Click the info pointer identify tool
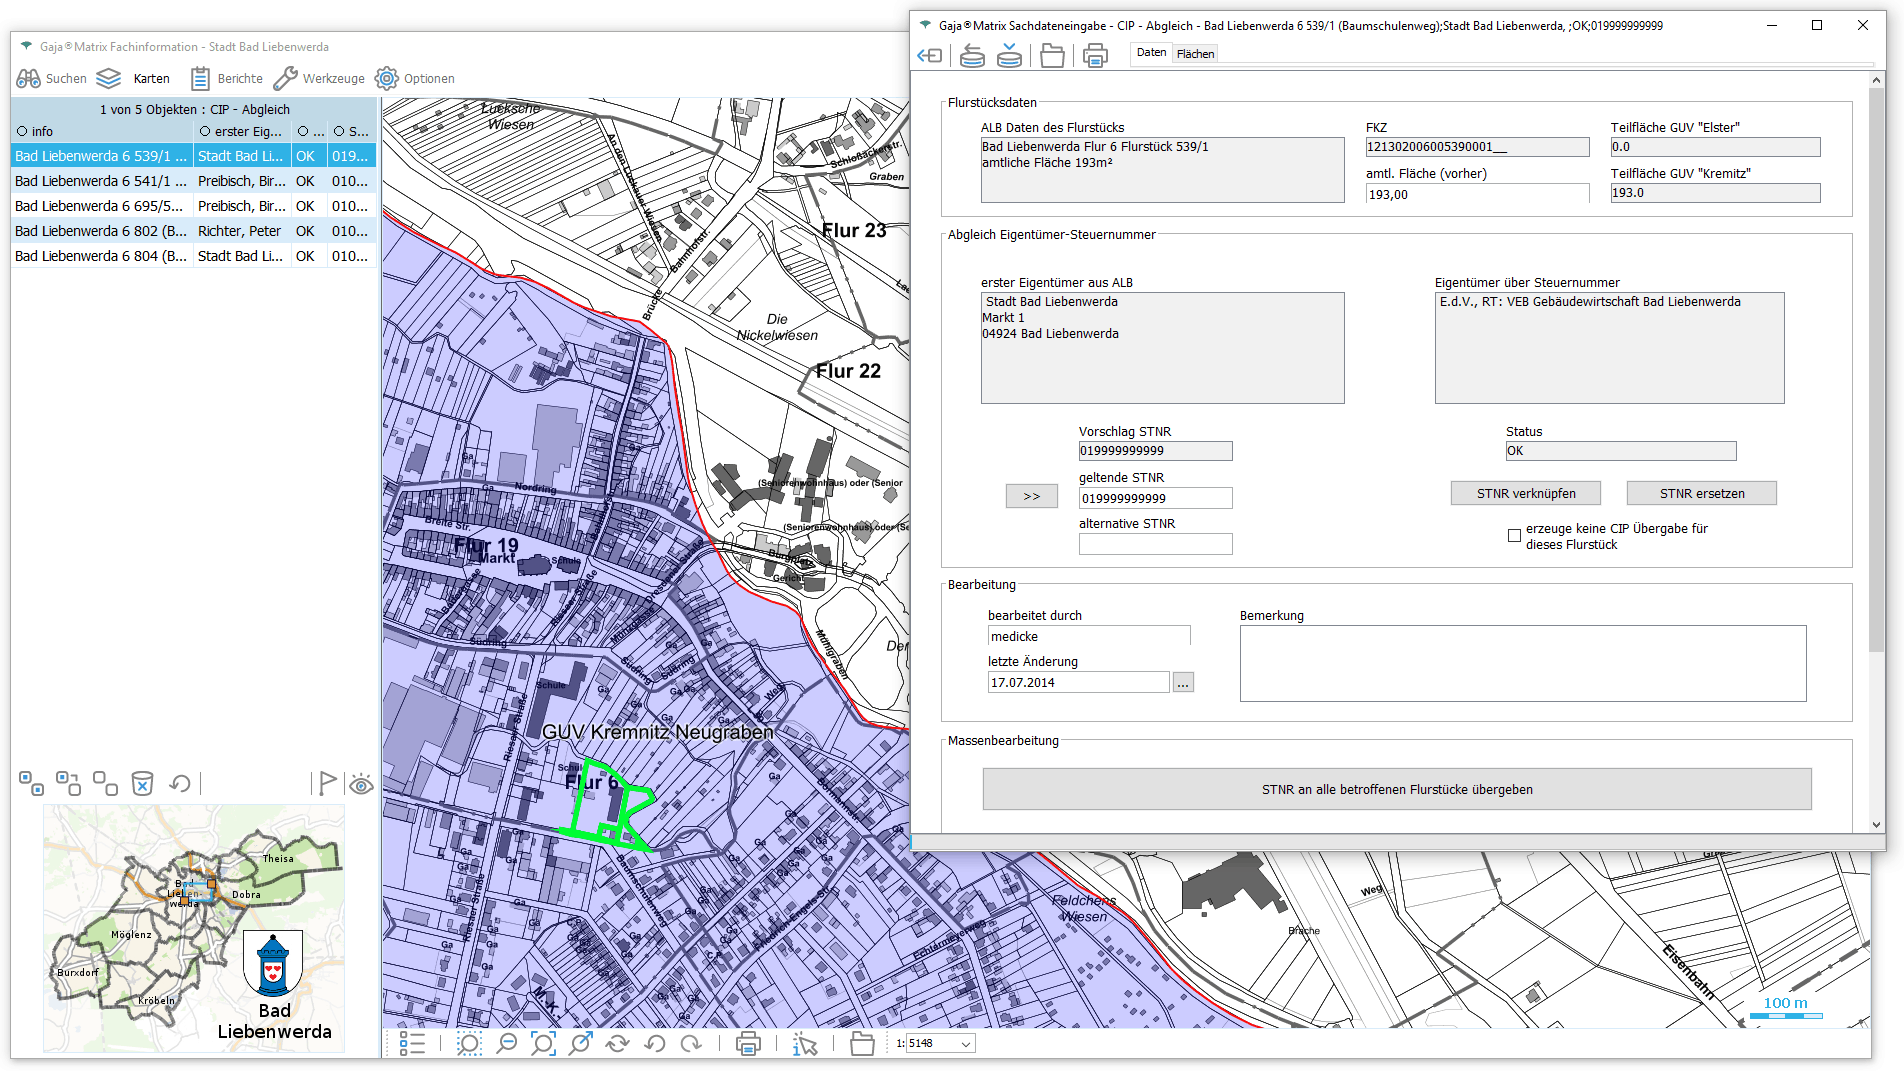The width and height of the screenshot is (1904, 1071). [x=804, y=1044]
